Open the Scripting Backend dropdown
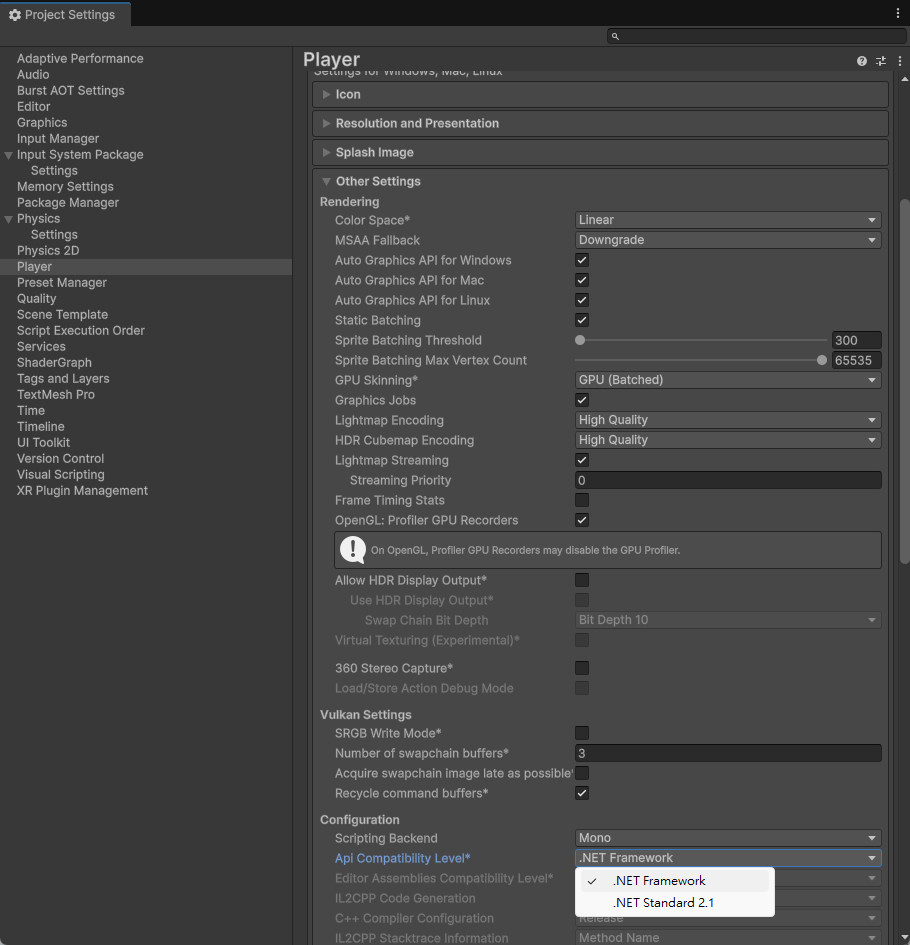This screenshot has height=945, width=910. point(728,838)
